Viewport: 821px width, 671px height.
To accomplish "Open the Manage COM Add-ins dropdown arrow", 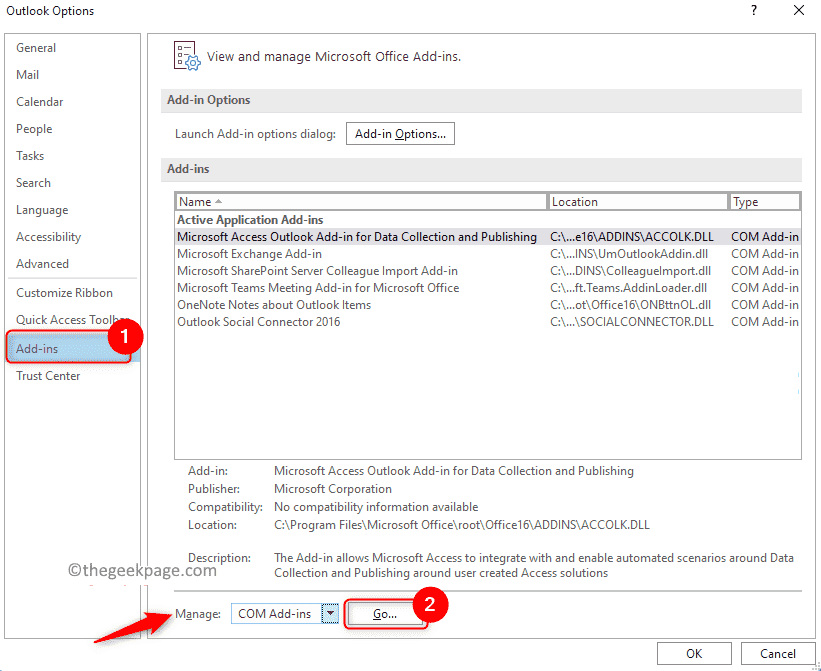I will pyautogui.click(x=330, y=613).
